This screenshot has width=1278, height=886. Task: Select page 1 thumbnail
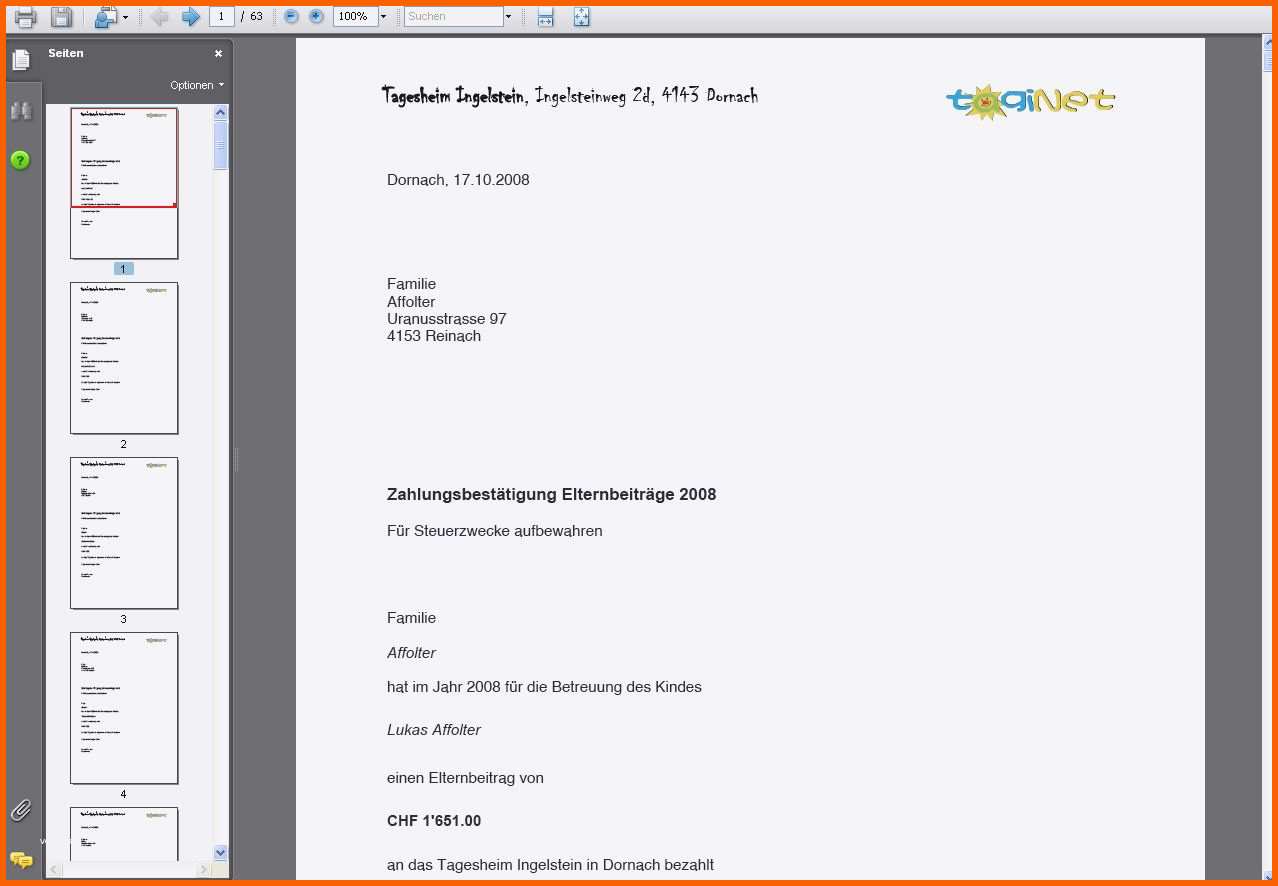pos(124,183)
